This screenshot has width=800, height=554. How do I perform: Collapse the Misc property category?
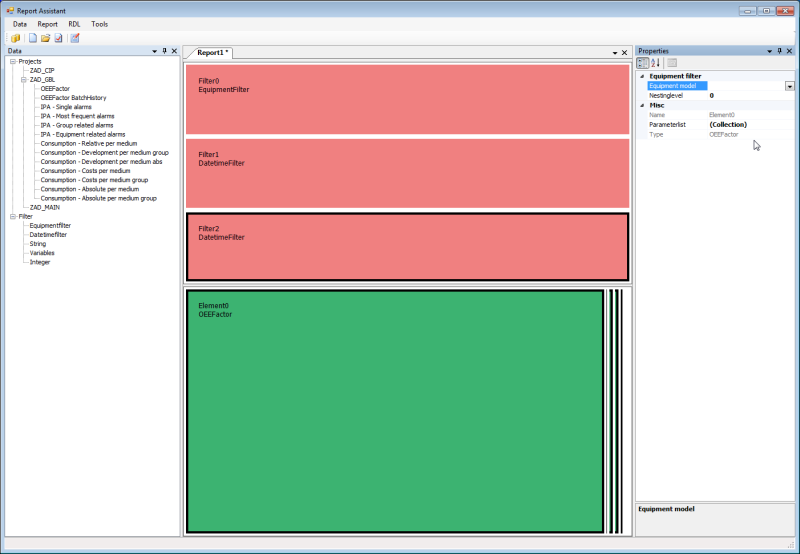[x=642, y=105]
